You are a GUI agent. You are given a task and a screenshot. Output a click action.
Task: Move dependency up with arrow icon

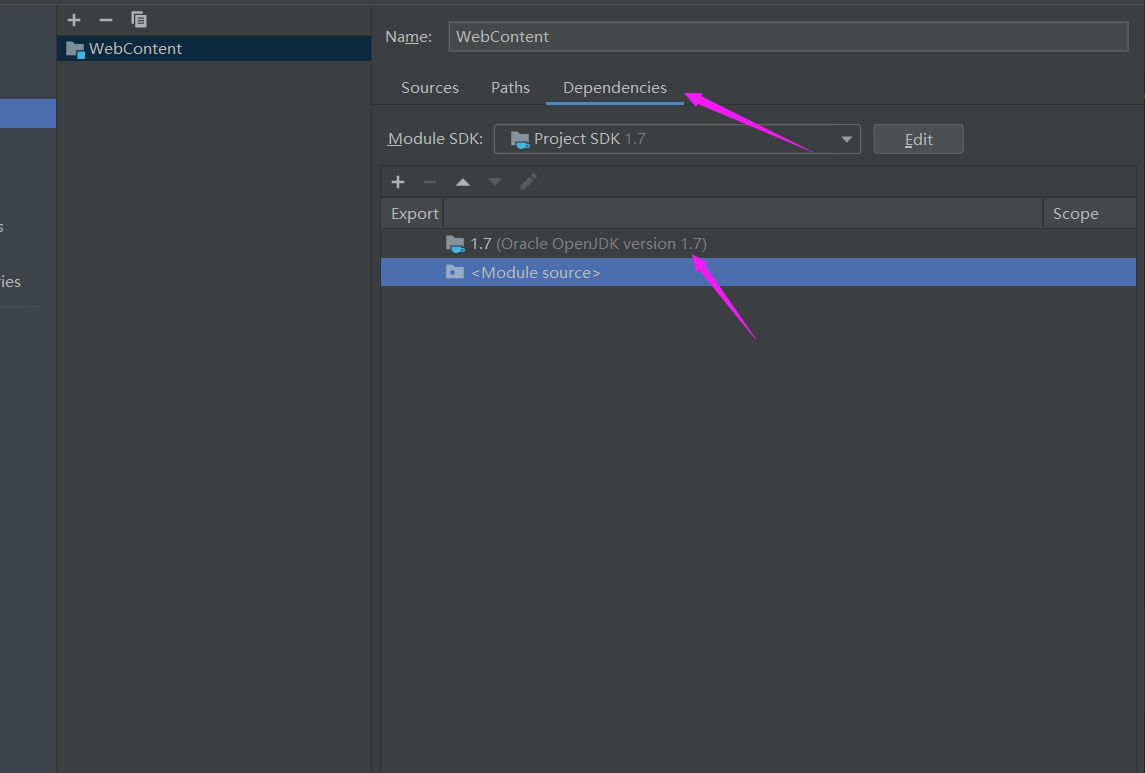463,182
